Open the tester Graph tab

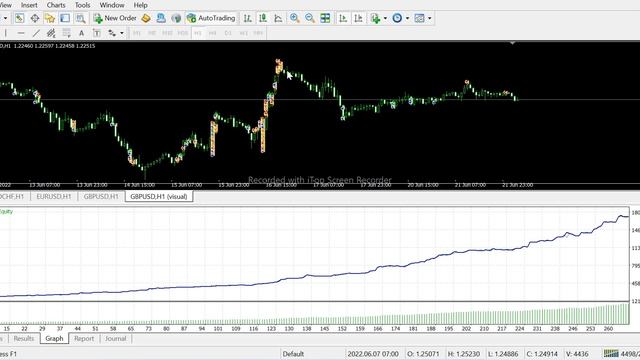[x=54, y=338]
